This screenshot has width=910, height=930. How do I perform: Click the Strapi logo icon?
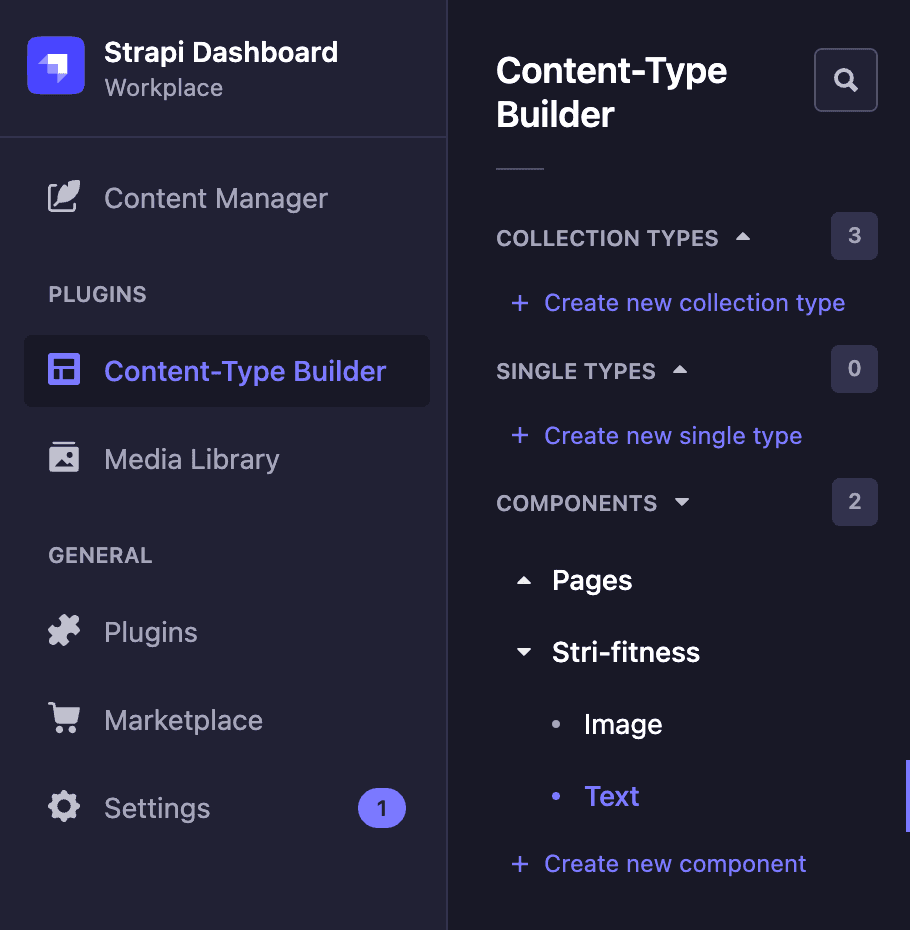(x=56, y=65)
